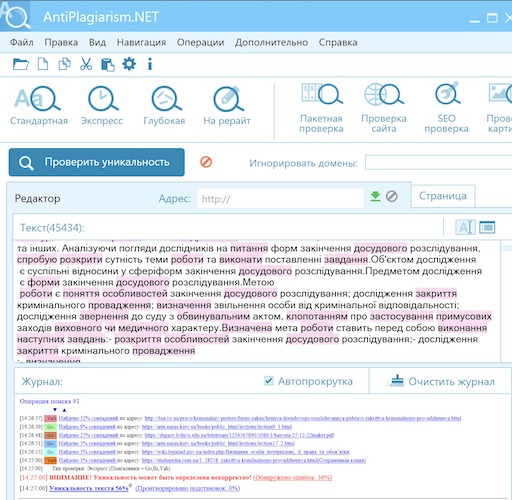Screen dimensions: 512x500
Task: Click the green download page arrow icon
Action: pos(375,196)
